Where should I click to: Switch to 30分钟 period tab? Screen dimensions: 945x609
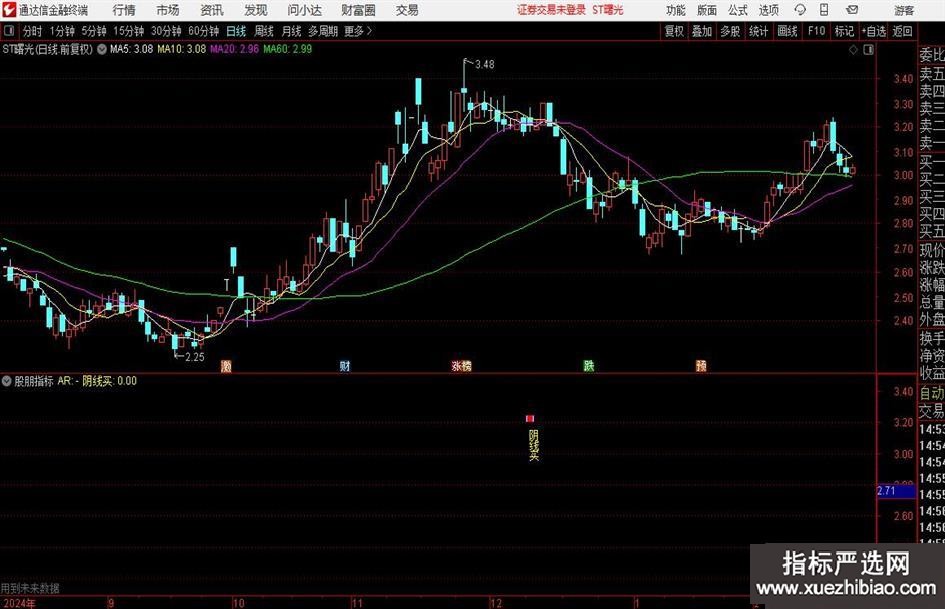(166, 31)
